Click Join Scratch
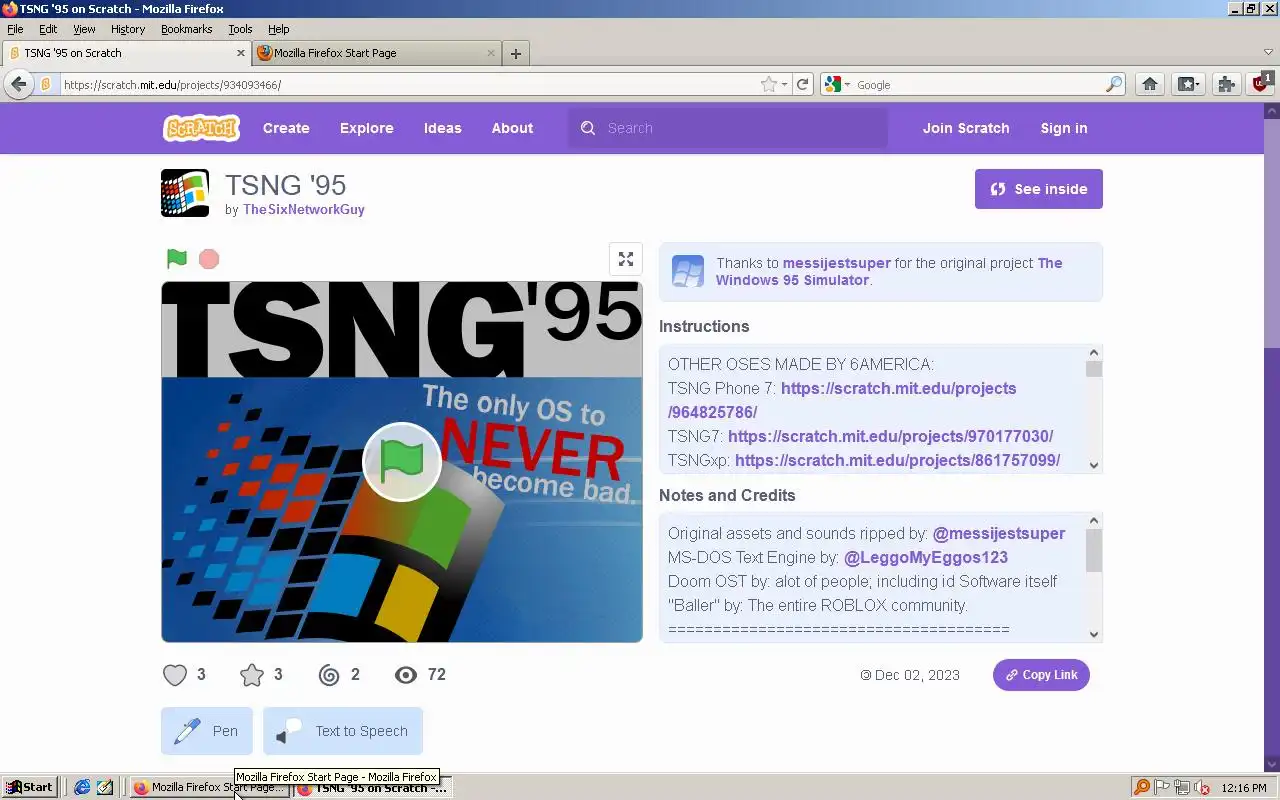The height and width of the screenshot is (800, 1280). (x=966, y=128)
